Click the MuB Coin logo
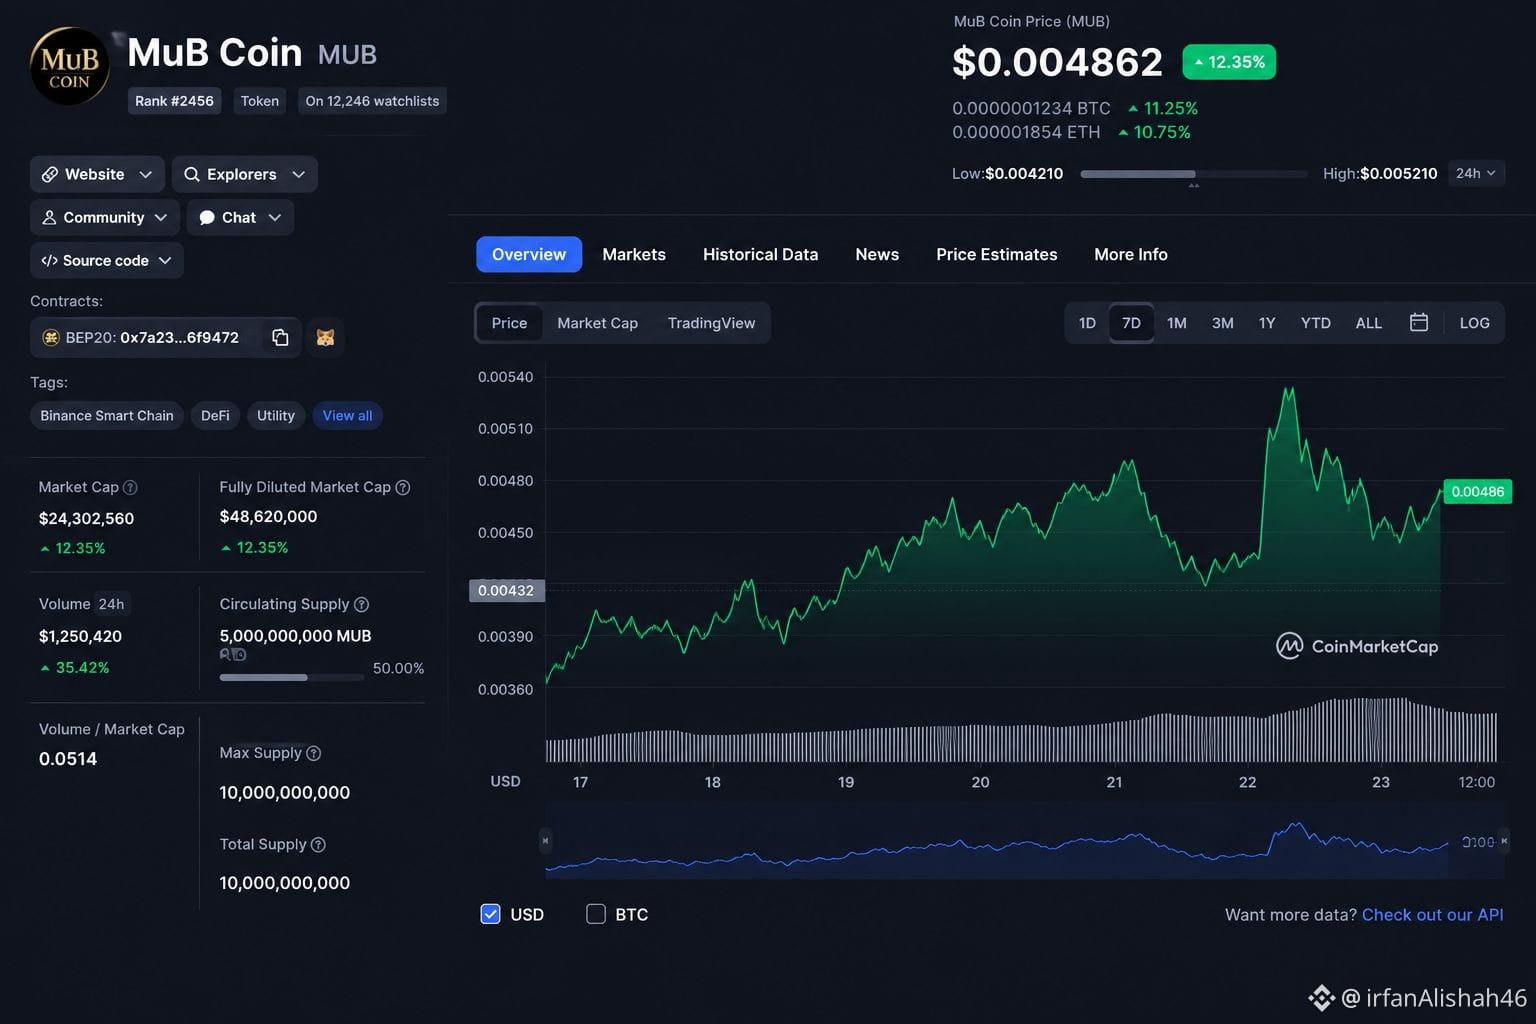1536x1024 pixels. pyautogui.click(x=69, y=66)
